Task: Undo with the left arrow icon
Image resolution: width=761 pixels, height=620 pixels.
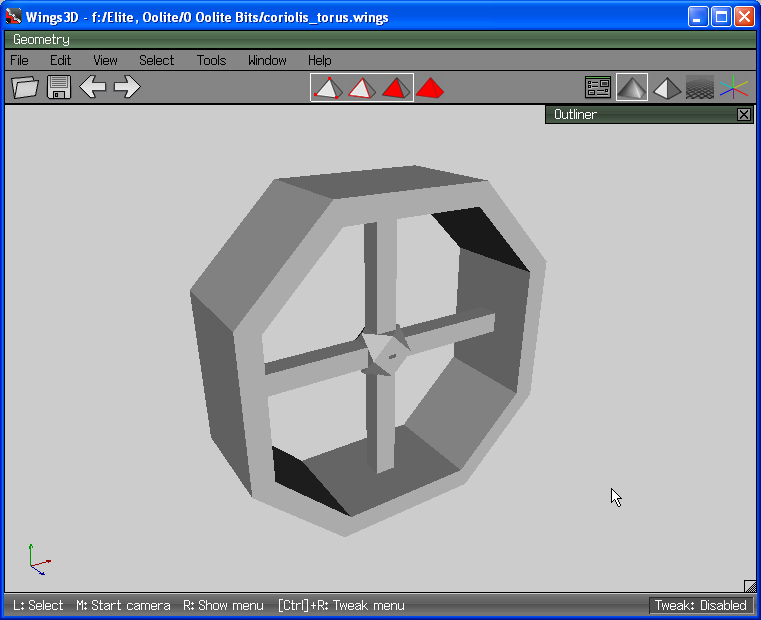Action: point(93,87)
